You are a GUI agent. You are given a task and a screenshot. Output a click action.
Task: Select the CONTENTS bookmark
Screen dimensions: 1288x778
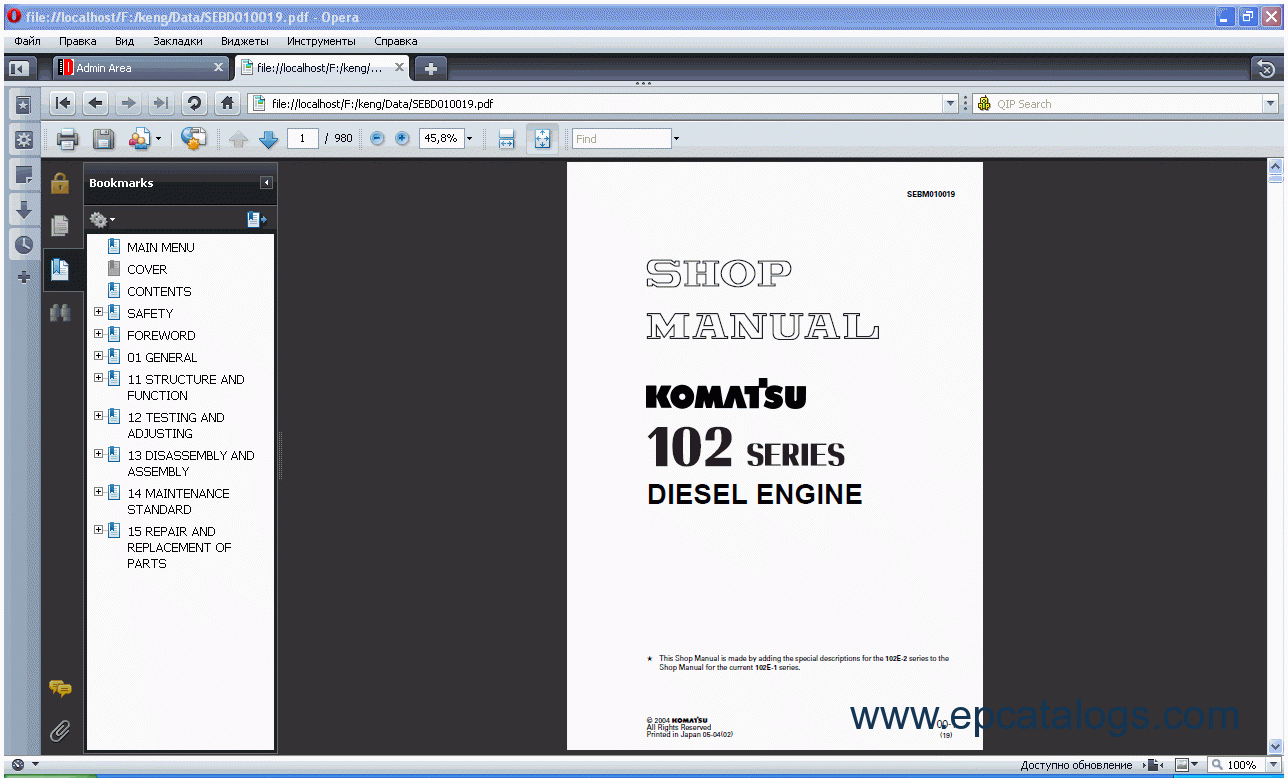(x=159, y=291)
